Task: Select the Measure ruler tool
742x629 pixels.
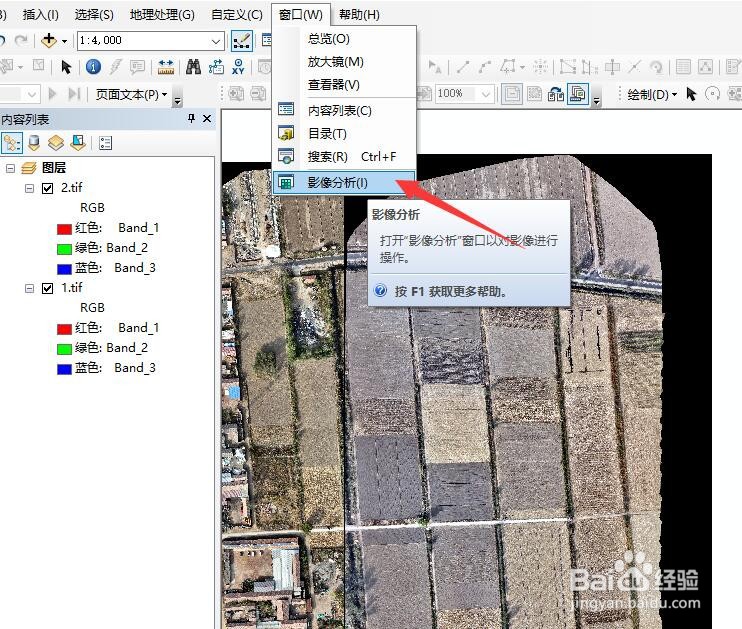Action: [166, 67]
